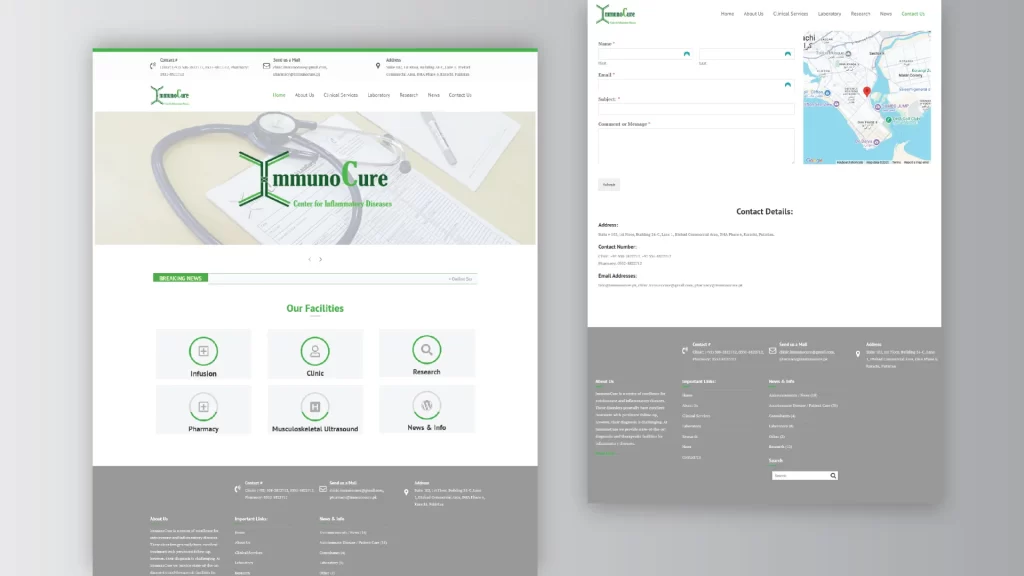Click the Breaking News label
The height and width of the screenshot is (576, 1024).
coord(181,278)
